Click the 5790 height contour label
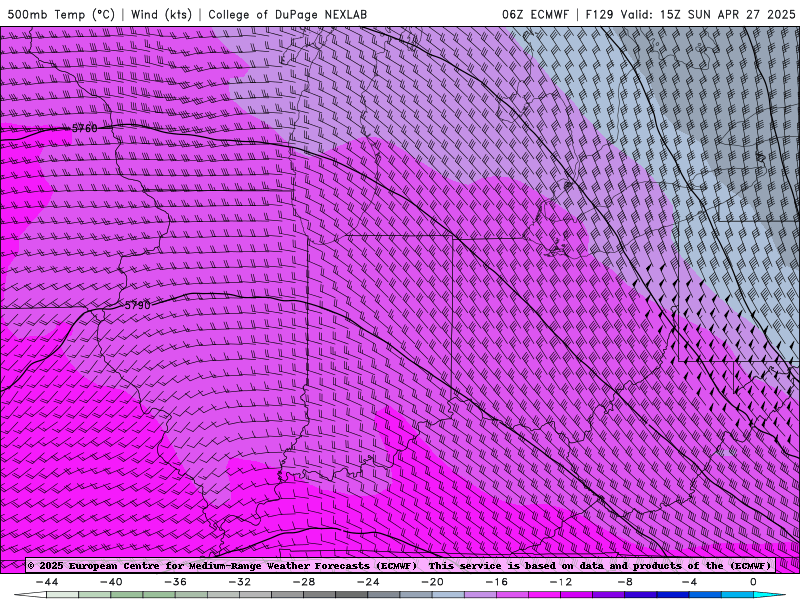The height and width of the screenshot is (600, 800). point(138,306)
